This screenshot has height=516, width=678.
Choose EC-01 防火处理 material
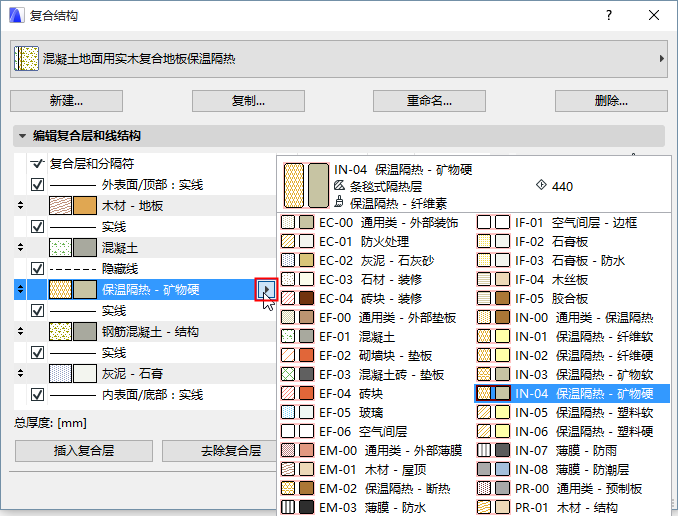click(x=345, y=242)
